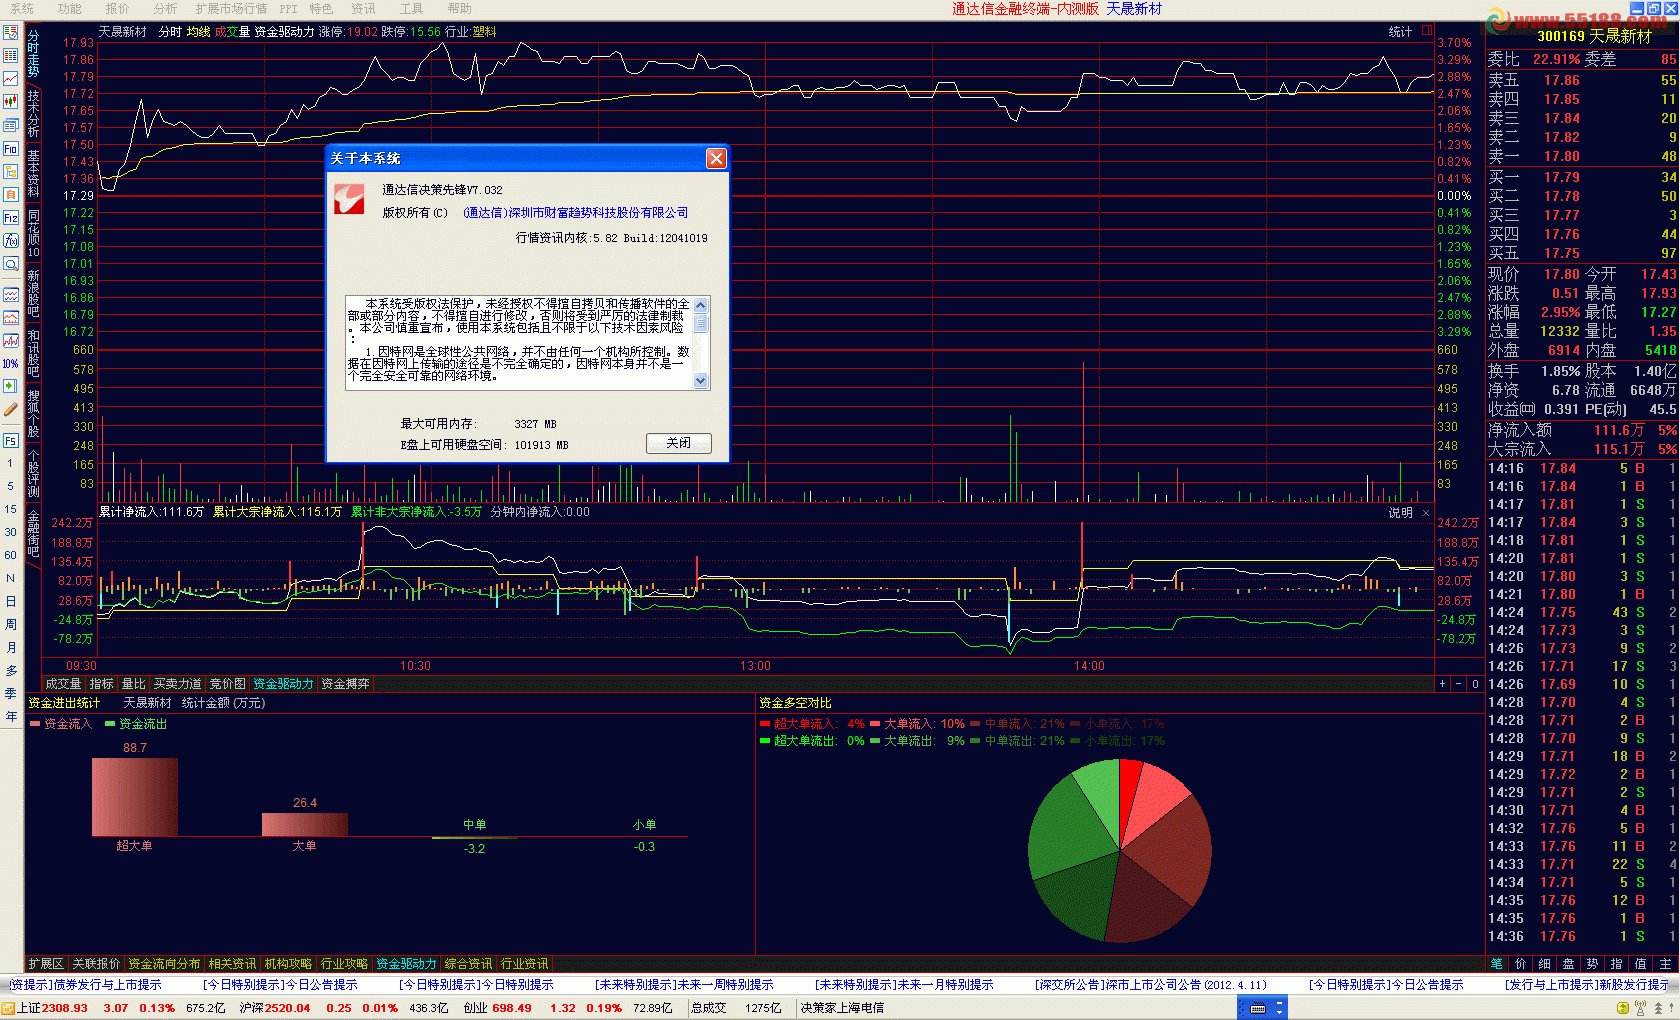Select the 周 weekly period button
Image resolution: width=1680 pixels, height=1020 pixels.
11,624
